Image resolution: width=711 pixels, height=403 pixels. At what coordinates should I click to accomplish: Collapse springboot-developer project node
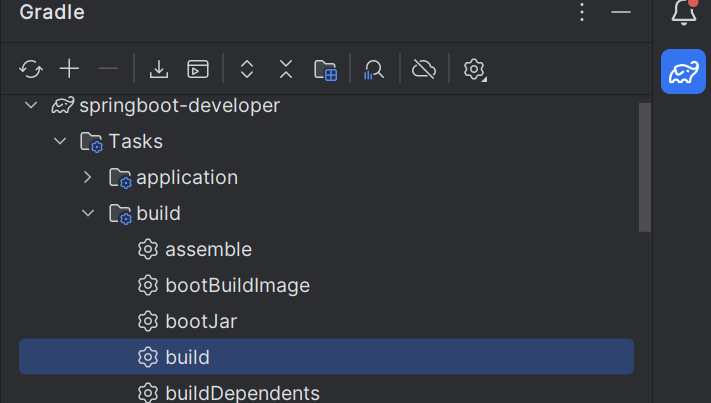coord(31,105)
